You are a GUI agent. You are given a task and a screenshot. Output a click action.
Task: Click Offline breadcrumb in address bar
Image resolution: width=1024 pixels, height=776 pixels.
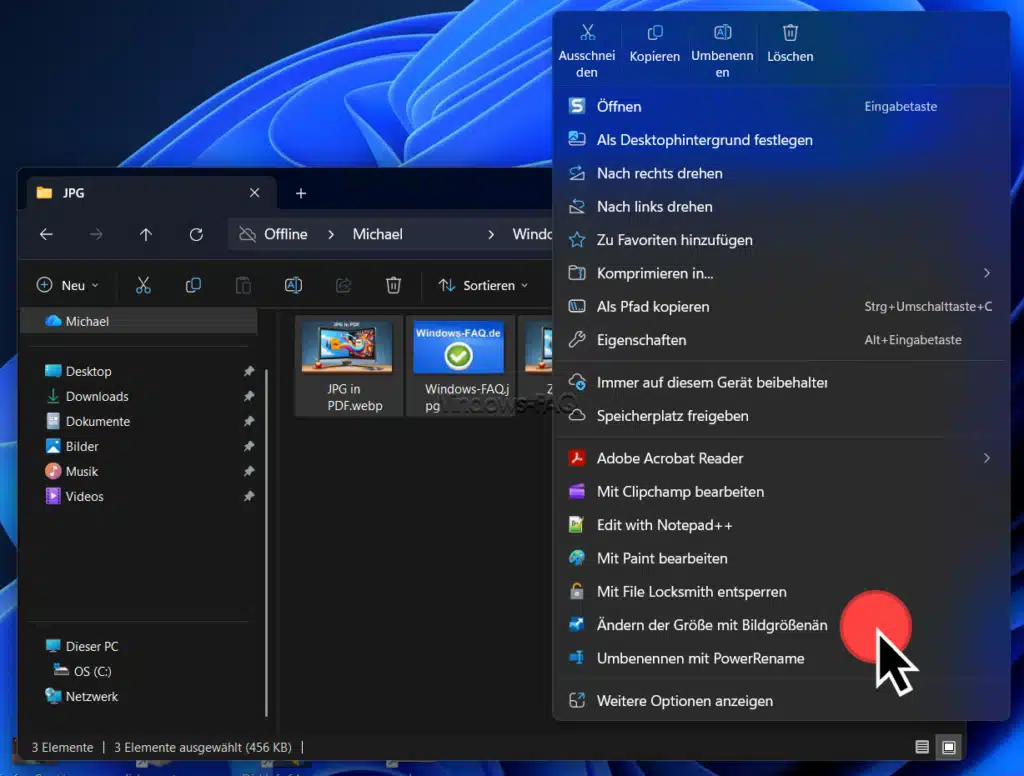coord(285,234)
